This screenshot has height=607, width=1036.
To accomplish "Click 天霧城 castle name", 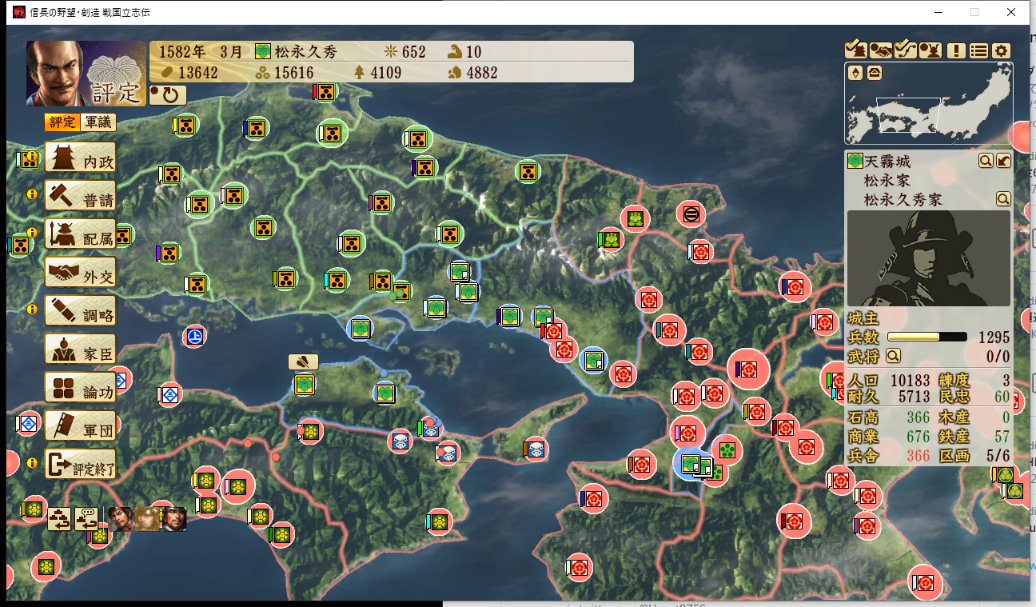I will pos(887,161).
